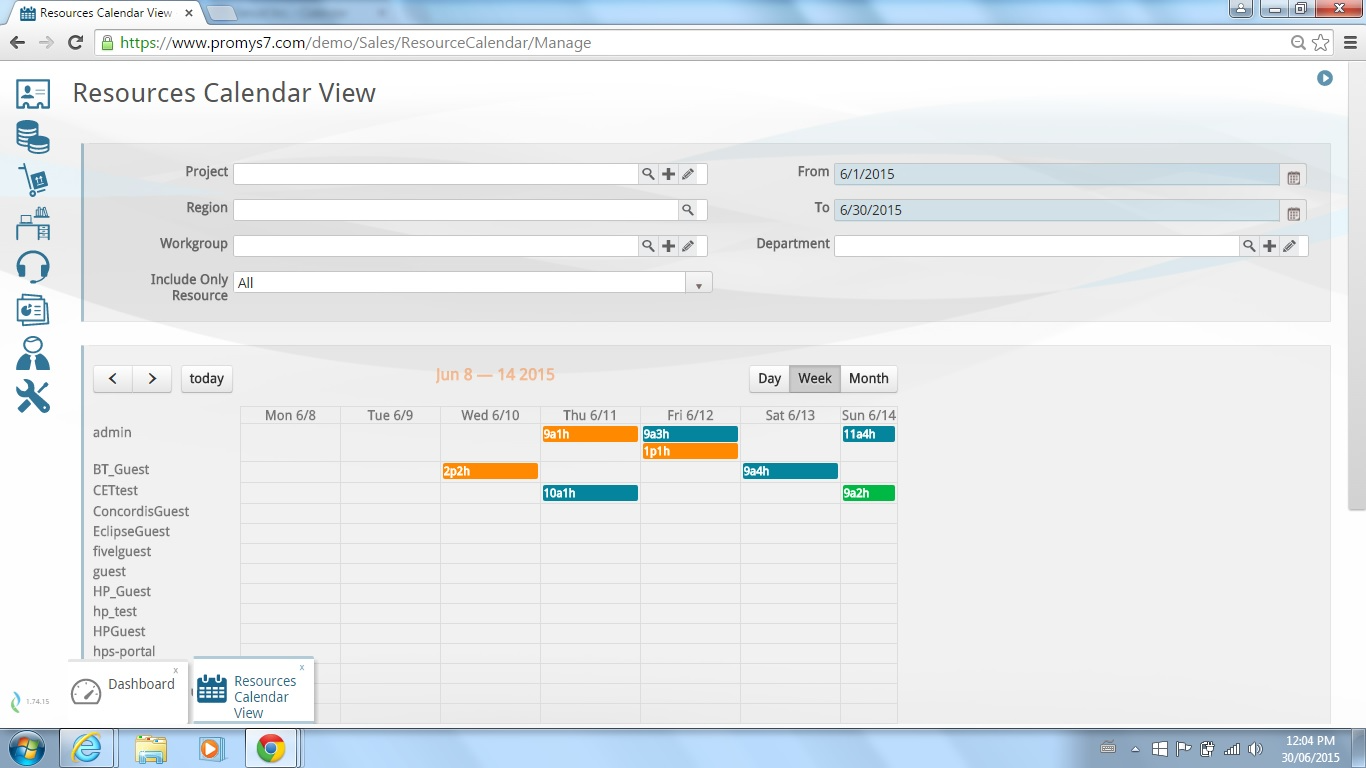Open the To date calendar picker

pyautogui.click(x=1293, y=213)
